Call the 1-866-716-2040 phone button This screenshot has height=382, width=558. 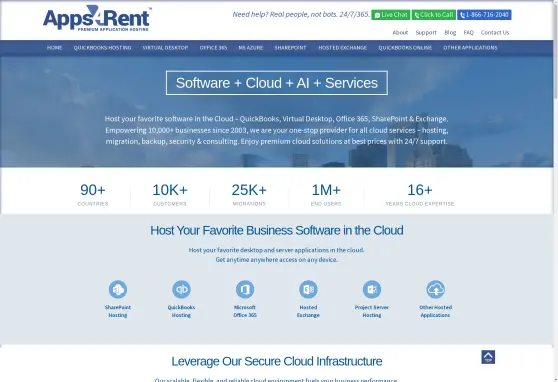point(484,15)
